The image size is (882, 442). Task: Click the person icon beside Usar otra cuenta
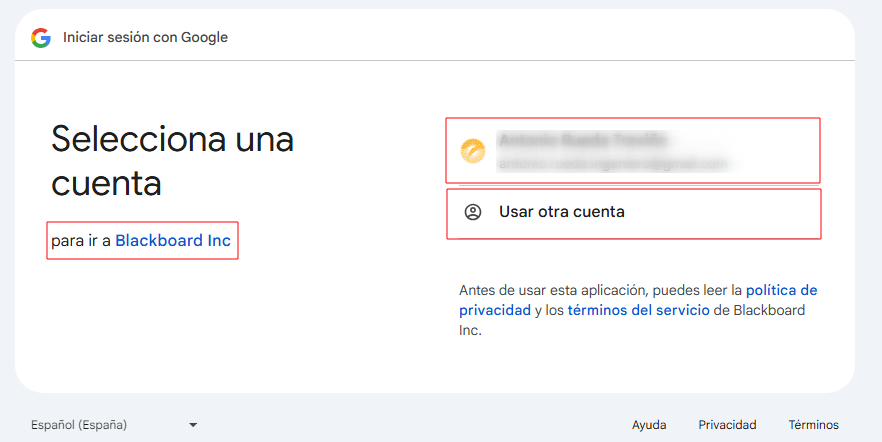pos(473,212)
